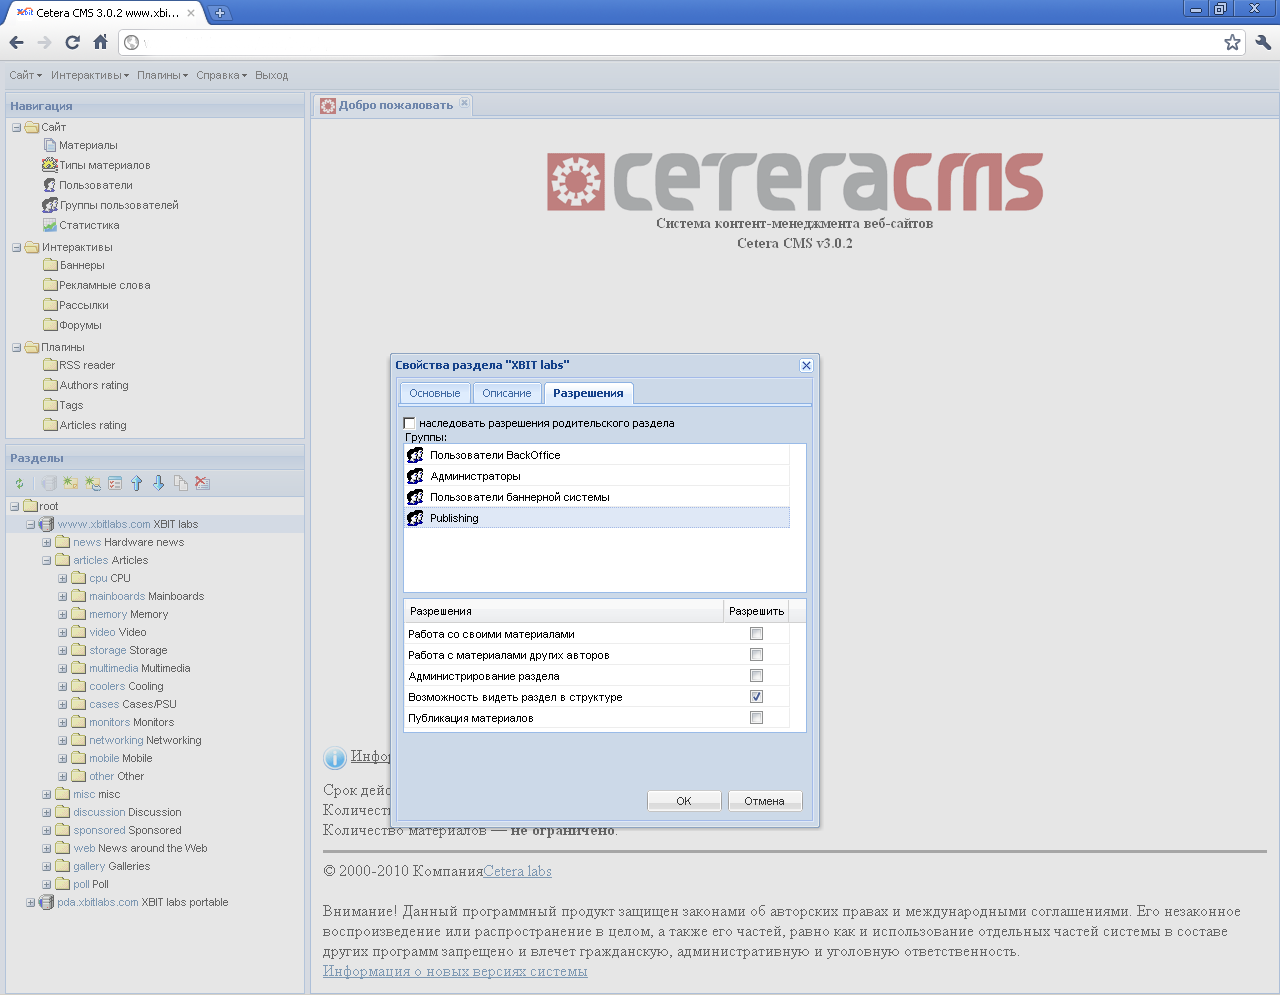Image resolution: width=1280 pixels, height=996 pixels.
Task: Switch to the Основные tab
Action: pos(434,393)
